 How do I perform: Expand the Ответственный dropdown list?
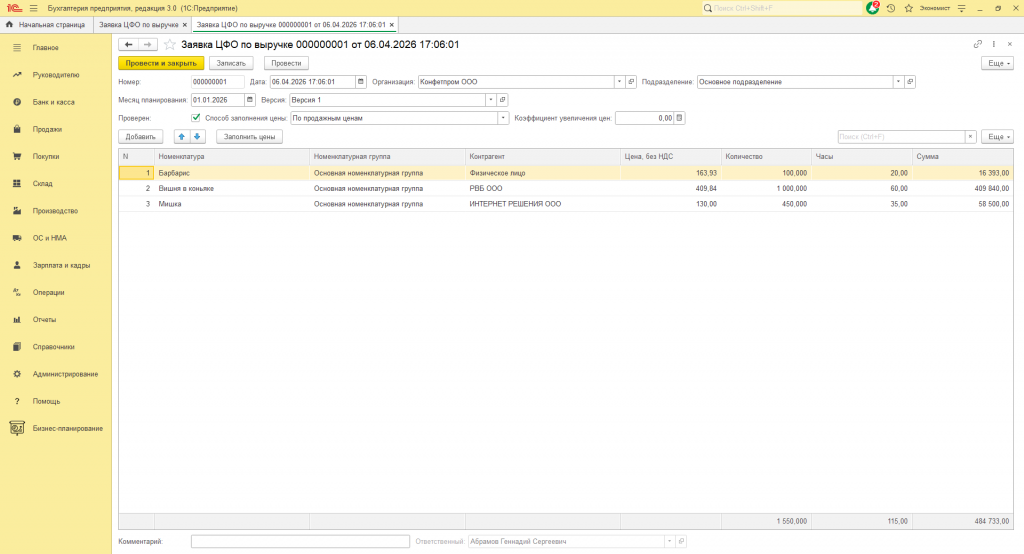point(669,542)
